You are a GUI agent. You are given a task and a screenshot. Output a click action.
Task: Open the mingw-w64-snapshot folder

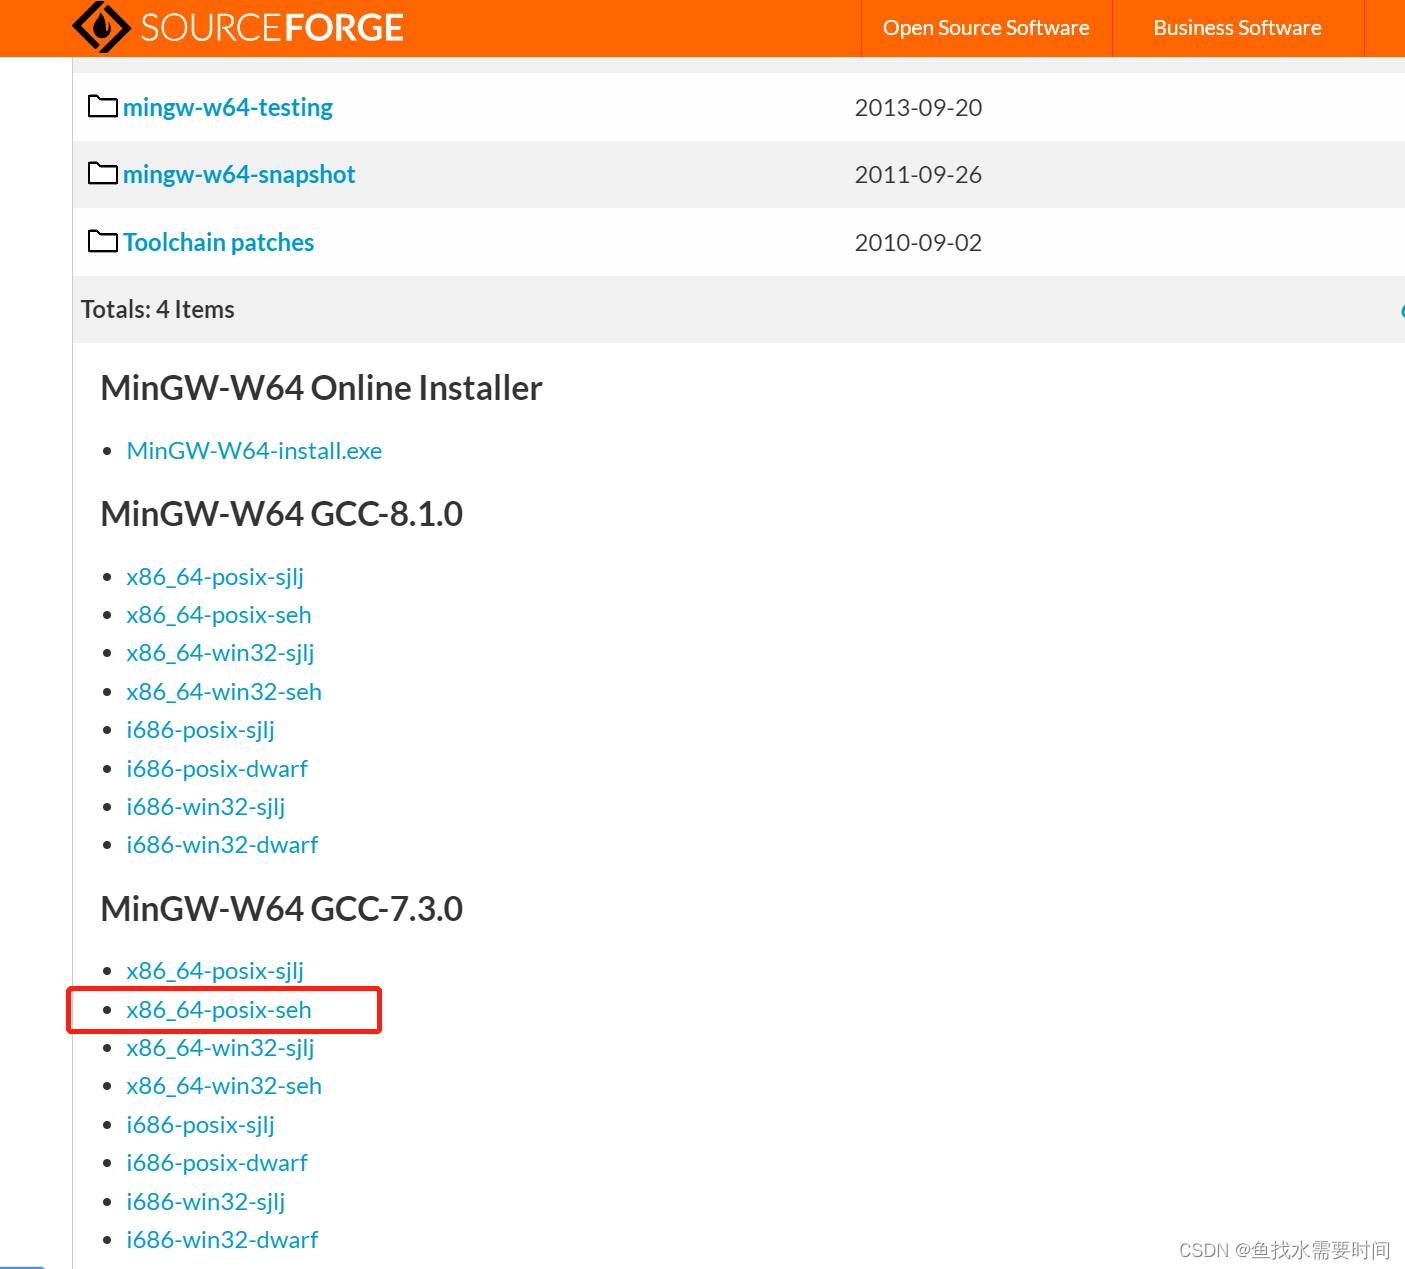coord(239,174)
